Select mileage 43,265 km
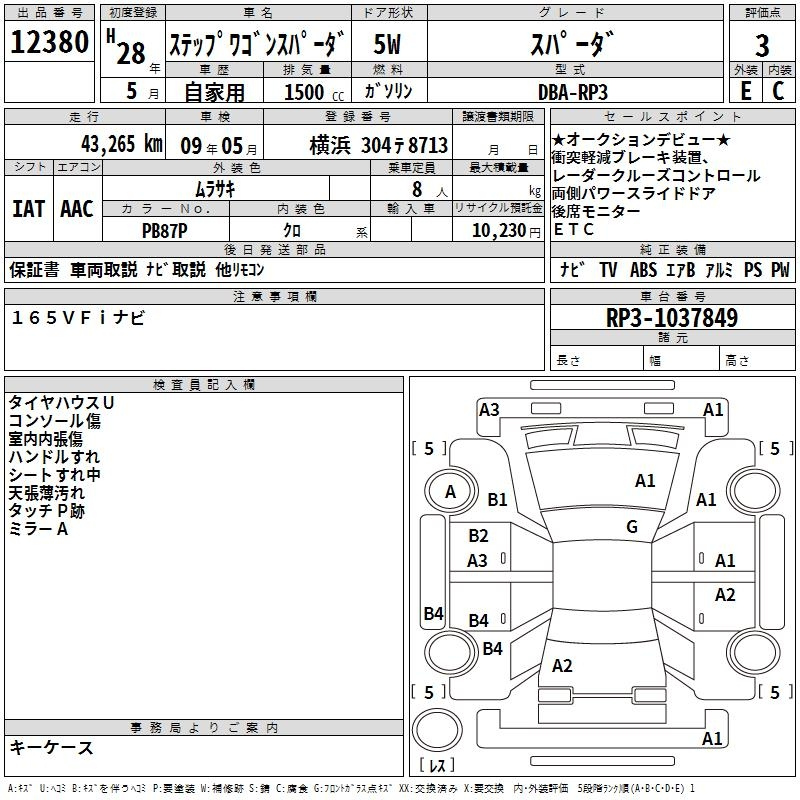 [x=122, y=144]
